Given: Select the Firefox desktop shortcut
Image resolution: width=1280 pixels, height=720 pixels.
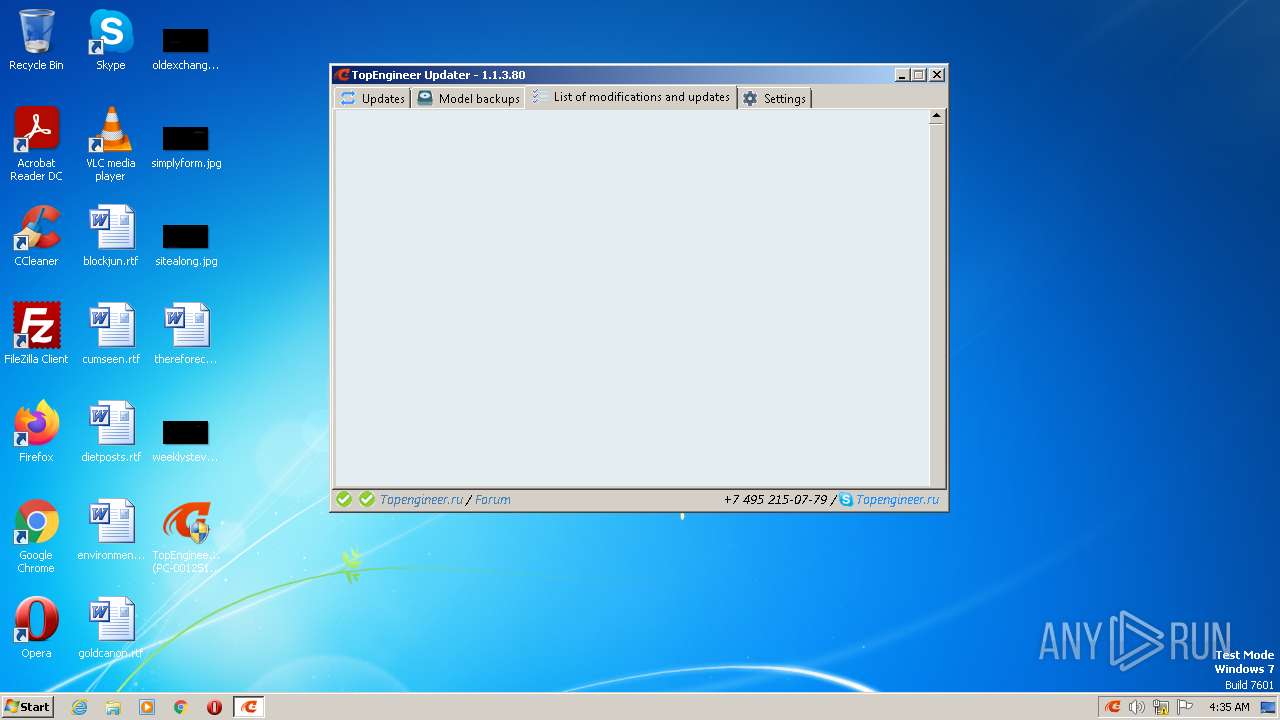Looking at the screenshot, I should click(36, 432).
